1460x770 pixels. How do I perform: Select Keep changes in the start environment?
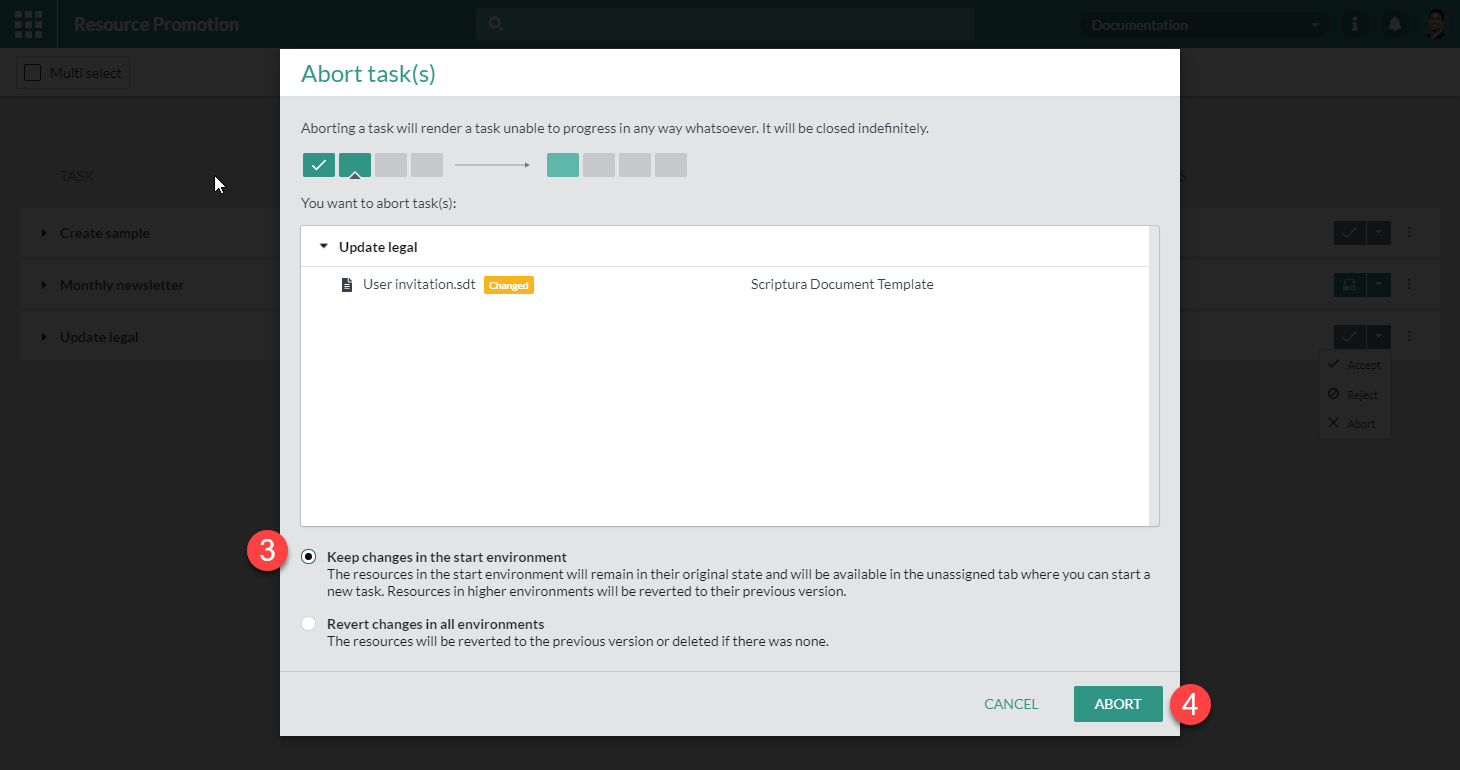pos(309,557)
